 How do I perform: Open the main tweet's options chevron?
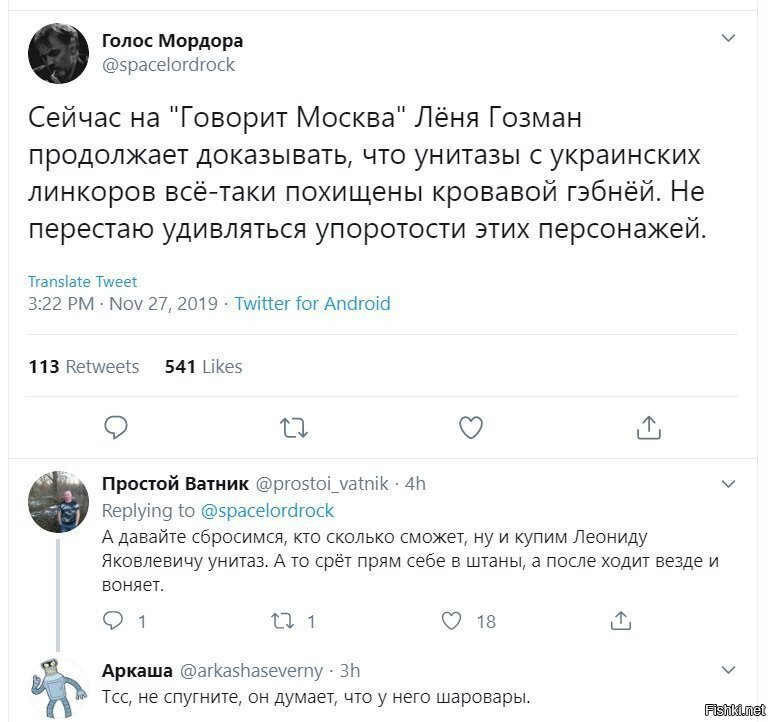[728, 38]
